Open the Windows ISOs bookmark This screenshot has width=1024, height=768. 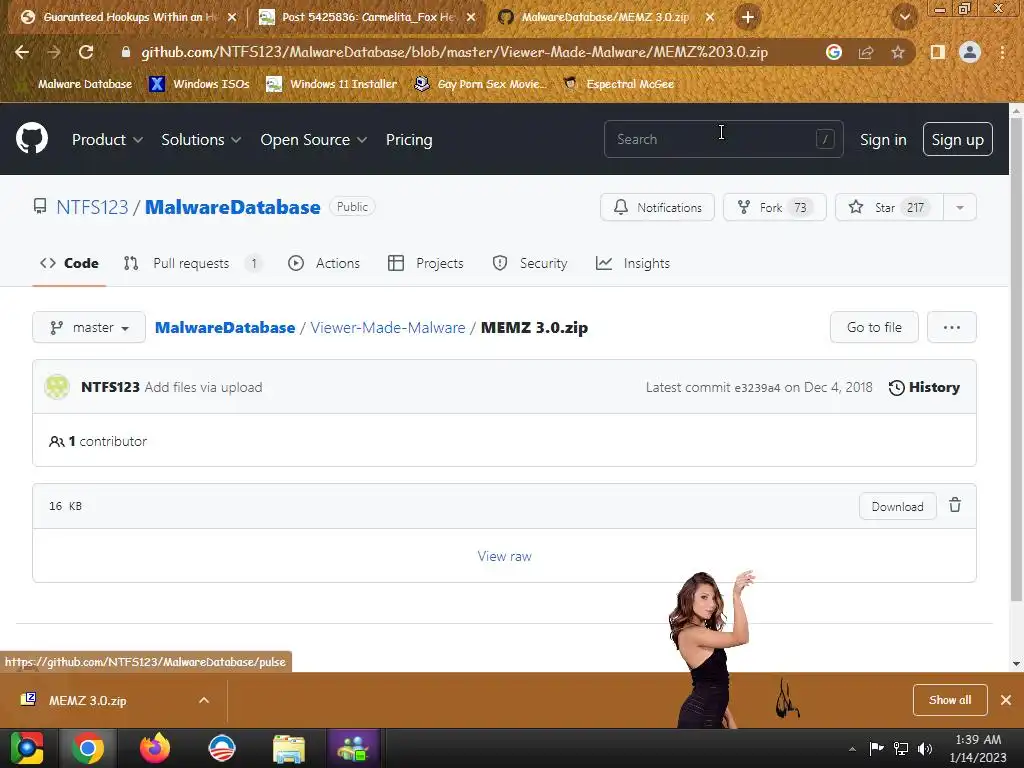199,84
